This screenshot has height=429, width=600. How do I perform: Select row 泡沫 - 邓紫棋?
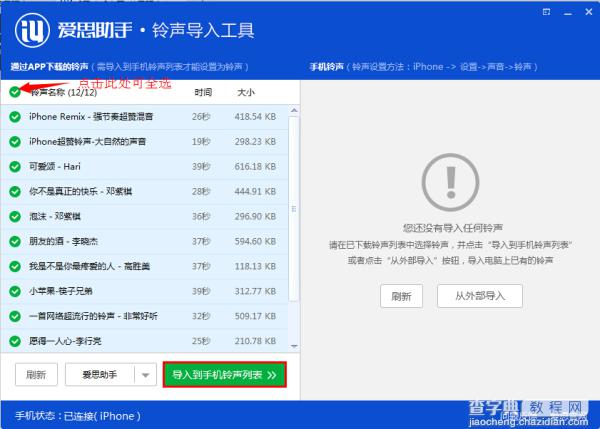point(145,216)
